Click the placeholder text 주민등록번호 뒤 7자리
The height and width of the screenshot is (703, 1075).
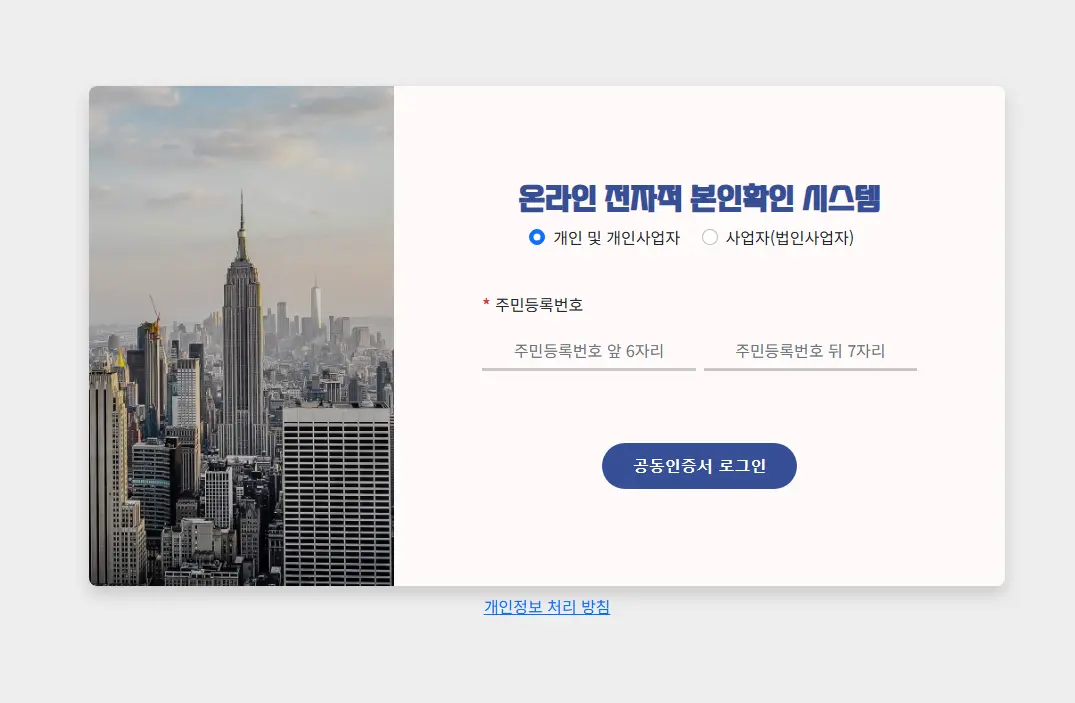809,351
